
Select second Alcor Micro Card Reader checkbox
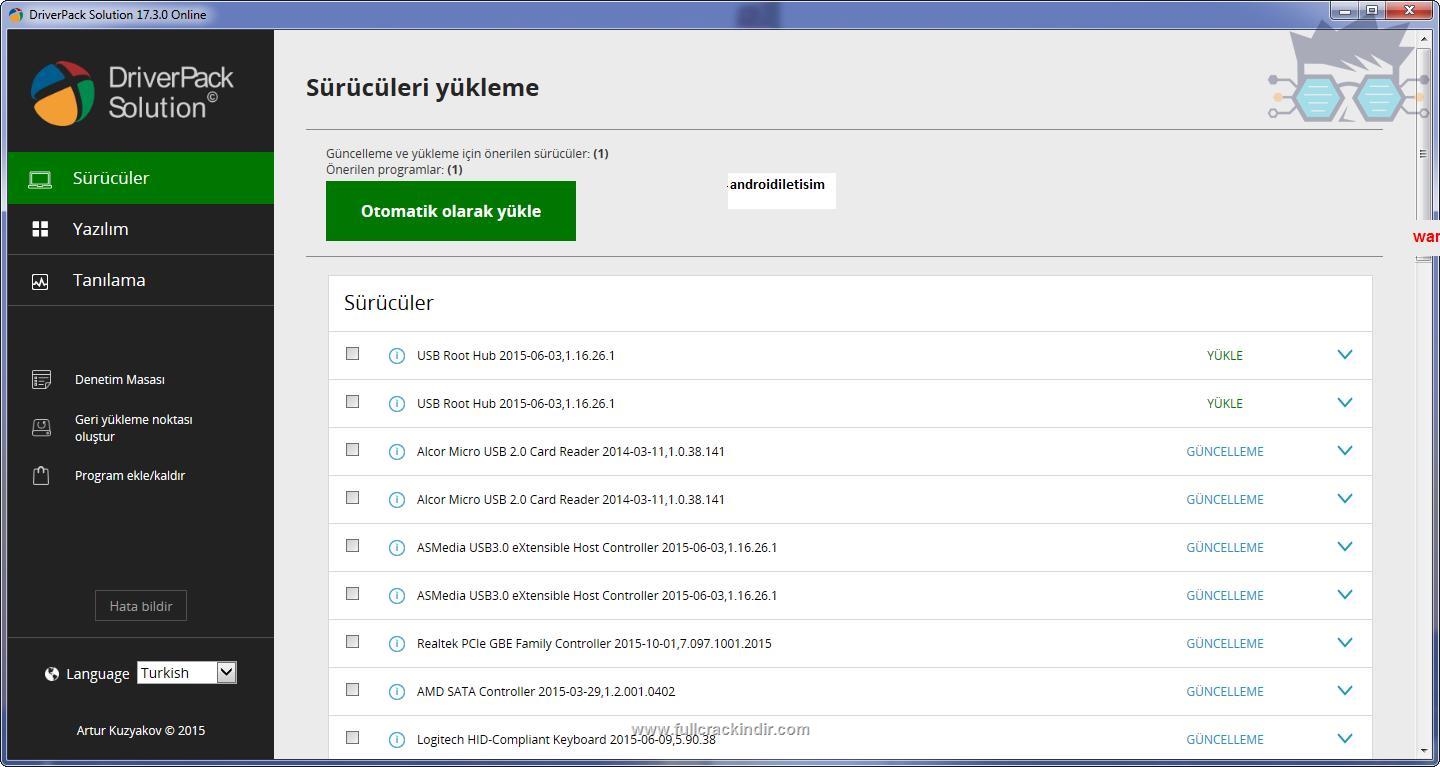click(352, 497)
